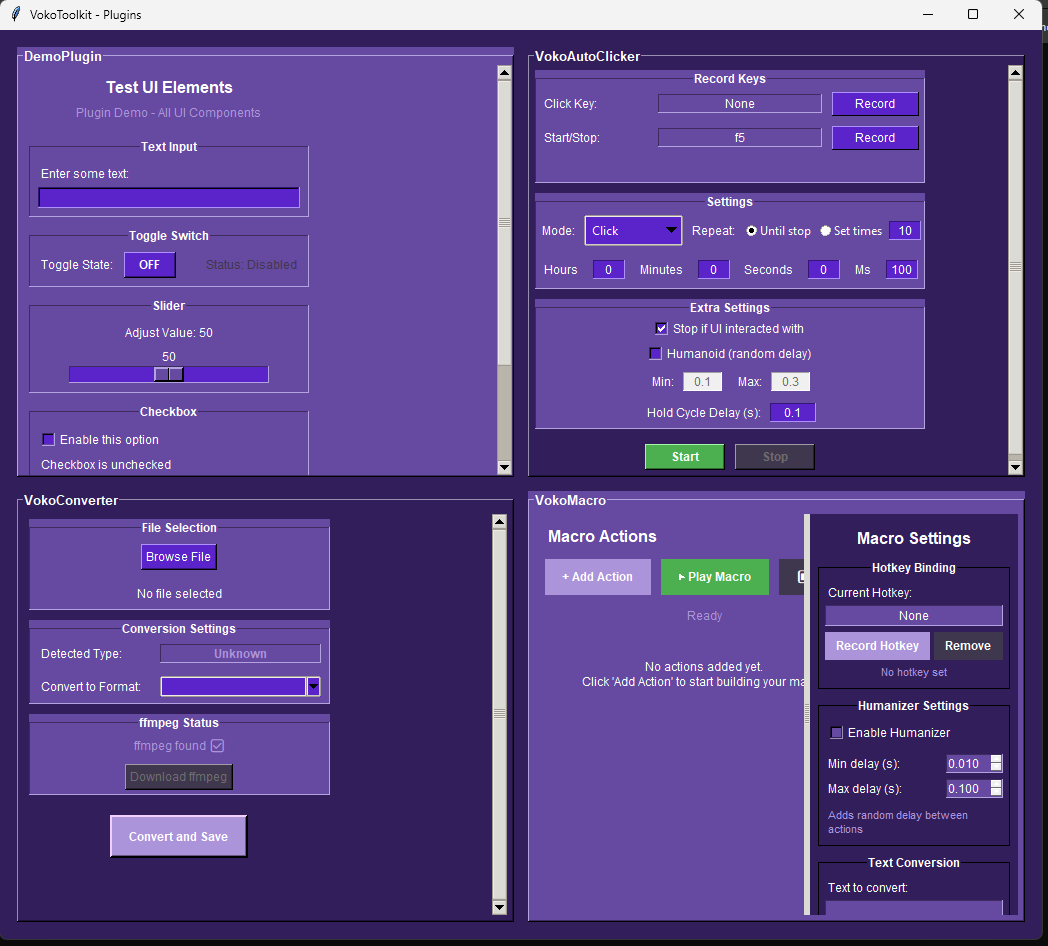Viewport: 1048px width, 946px height.
Task: Click the Current Hotkey None field
Action: pyautogui.click(x=914, y=616)
